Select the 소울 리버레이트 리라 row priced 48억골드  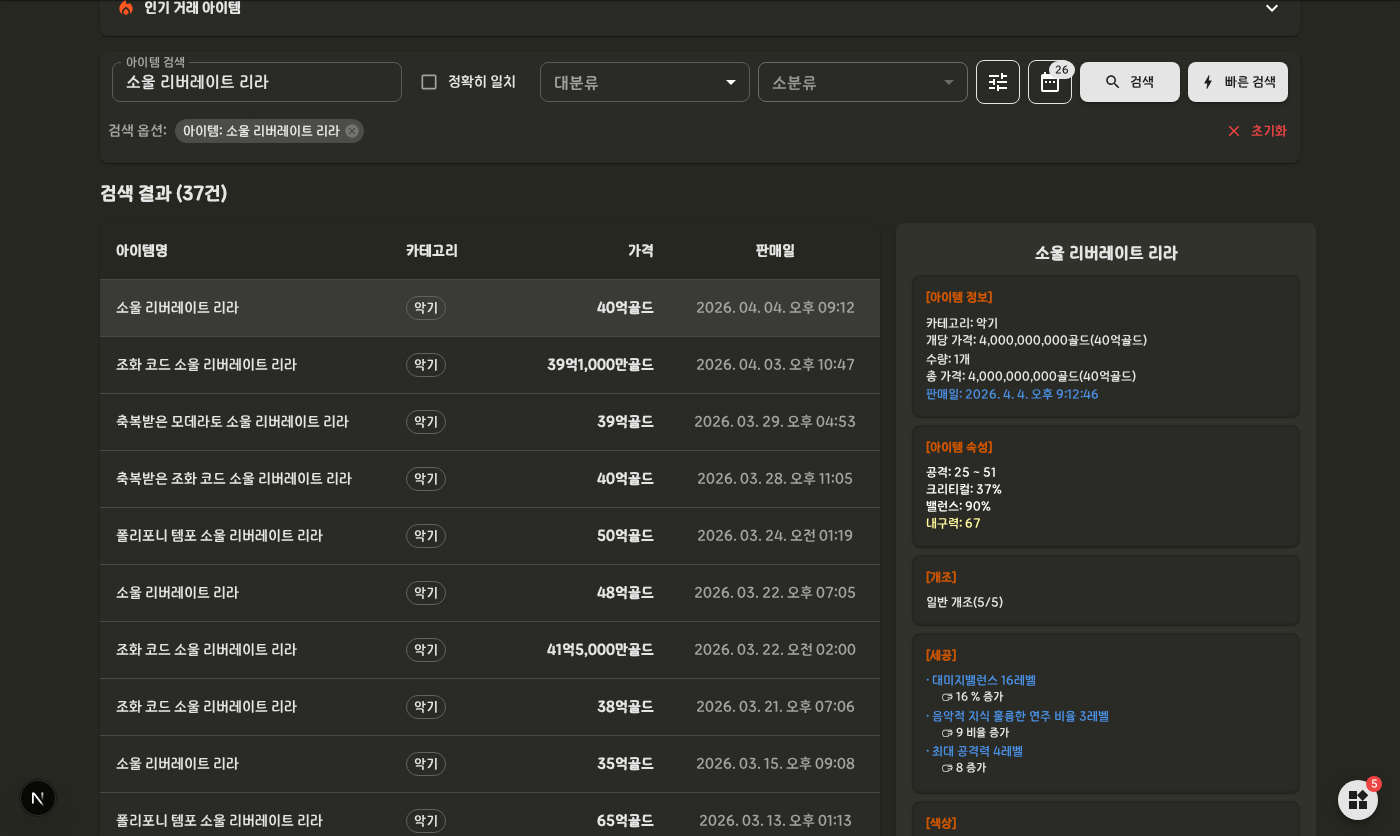click(x=490, y=593)
